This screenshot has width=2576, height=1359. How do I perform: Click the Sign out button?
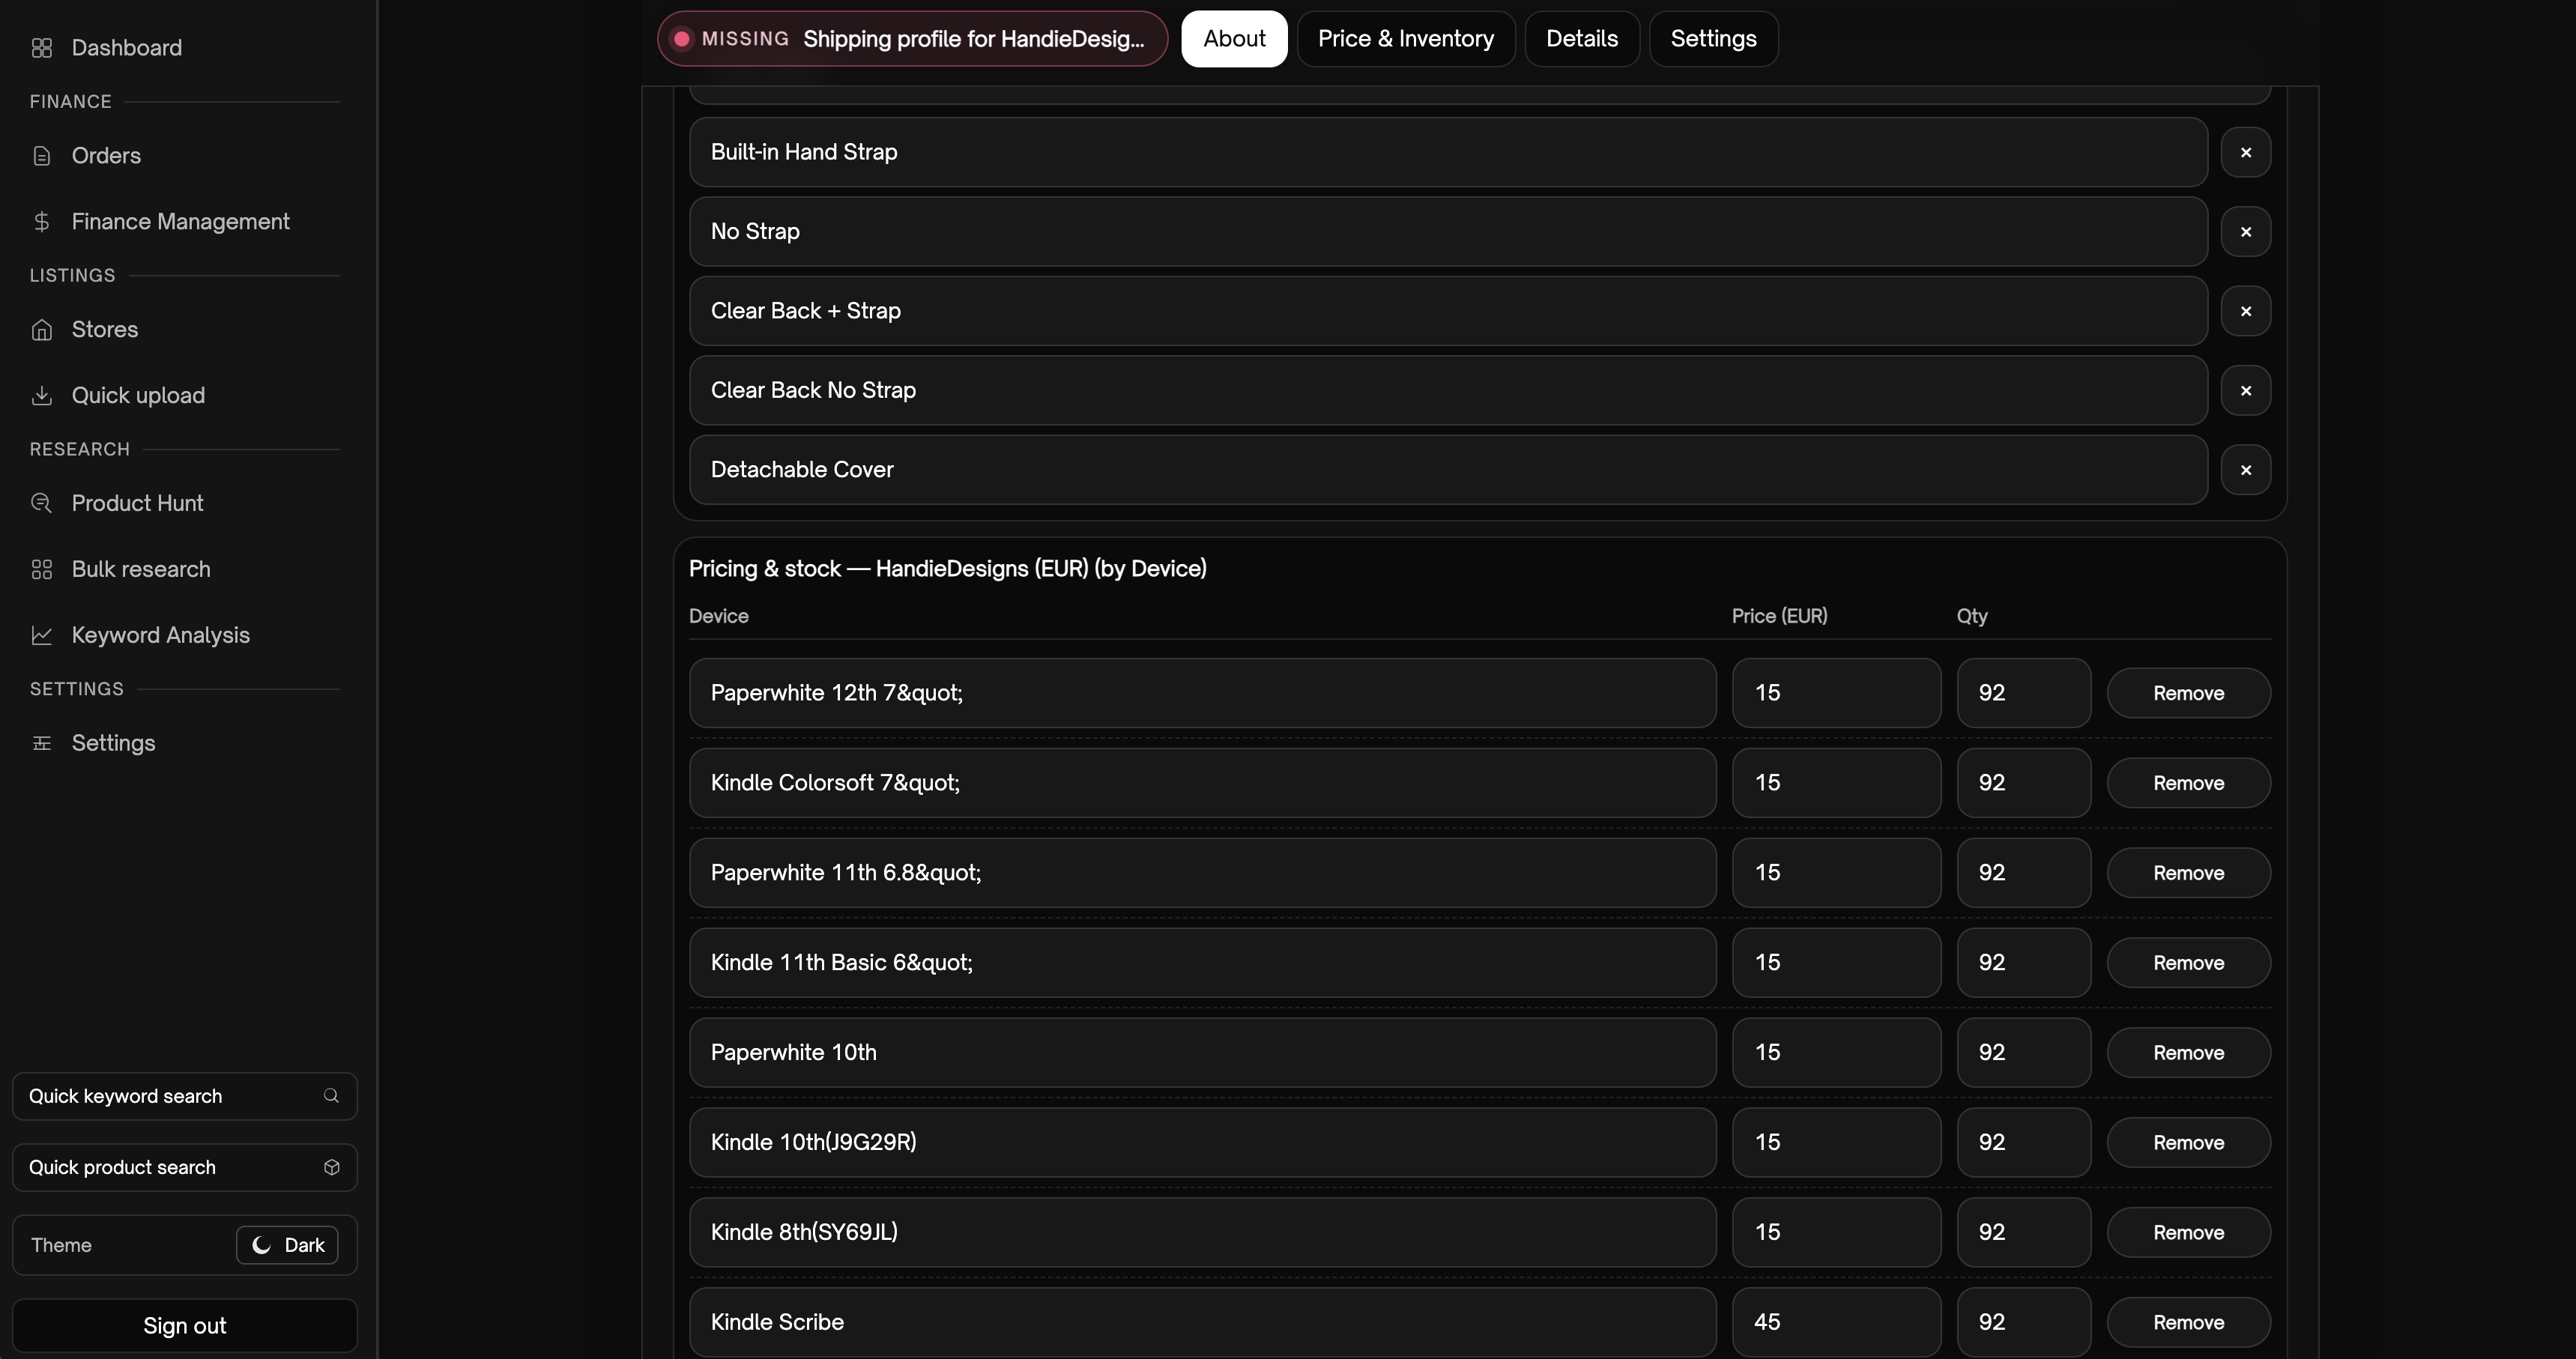(184, 1326)
